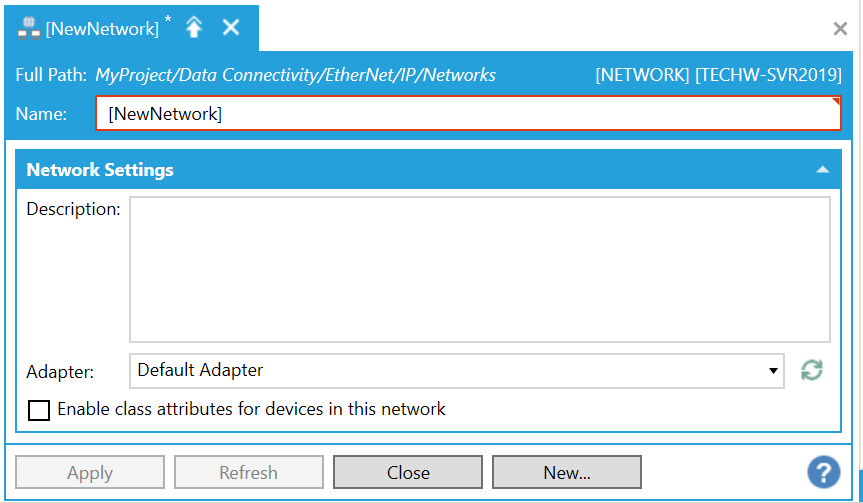This screenshot has width=863, height=503.
Task: Click into the Name input field
Action: tap(468, 113)
